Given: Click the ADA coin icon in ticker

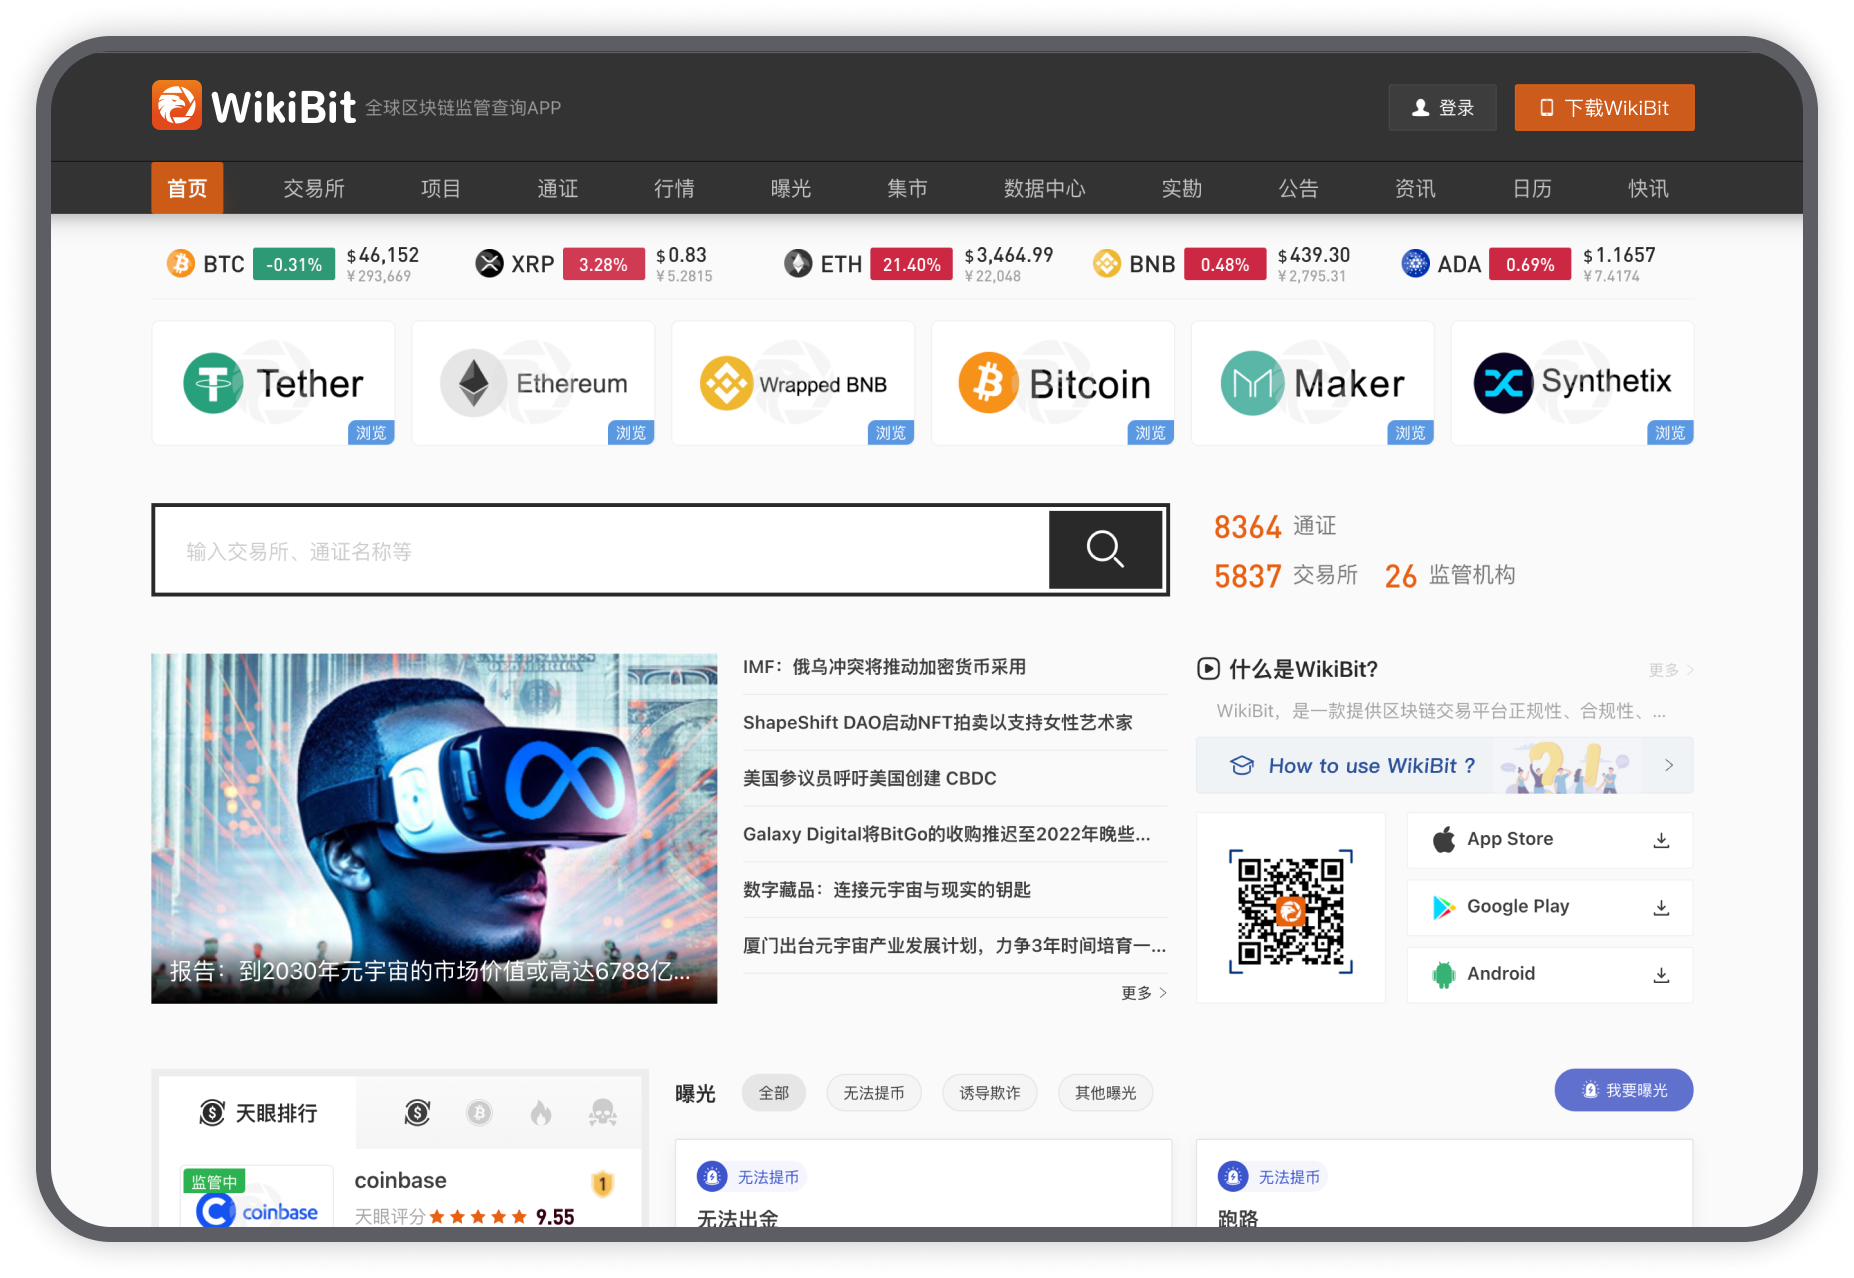Looking at the screenshot, I should point(1415,264).
